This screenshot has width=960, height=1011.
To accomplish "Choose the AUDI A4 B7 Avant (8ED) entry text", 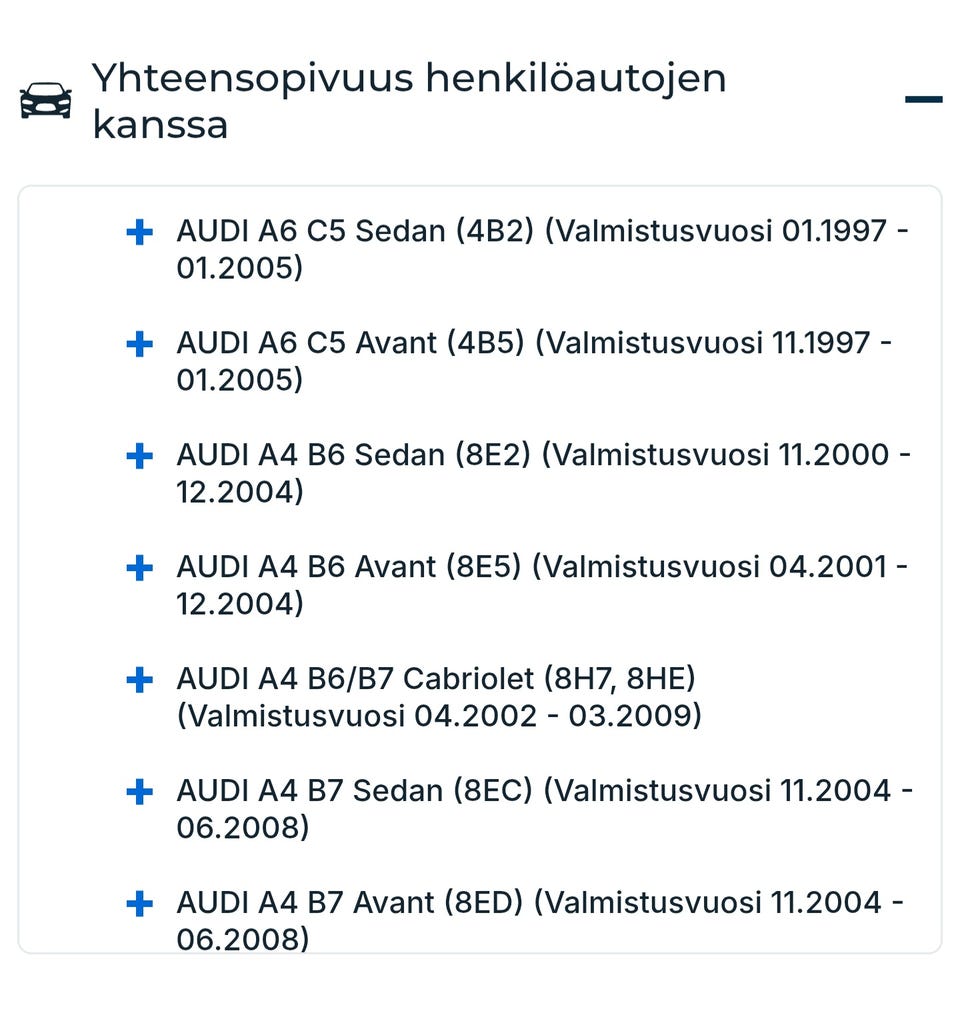I will point(540,904).
